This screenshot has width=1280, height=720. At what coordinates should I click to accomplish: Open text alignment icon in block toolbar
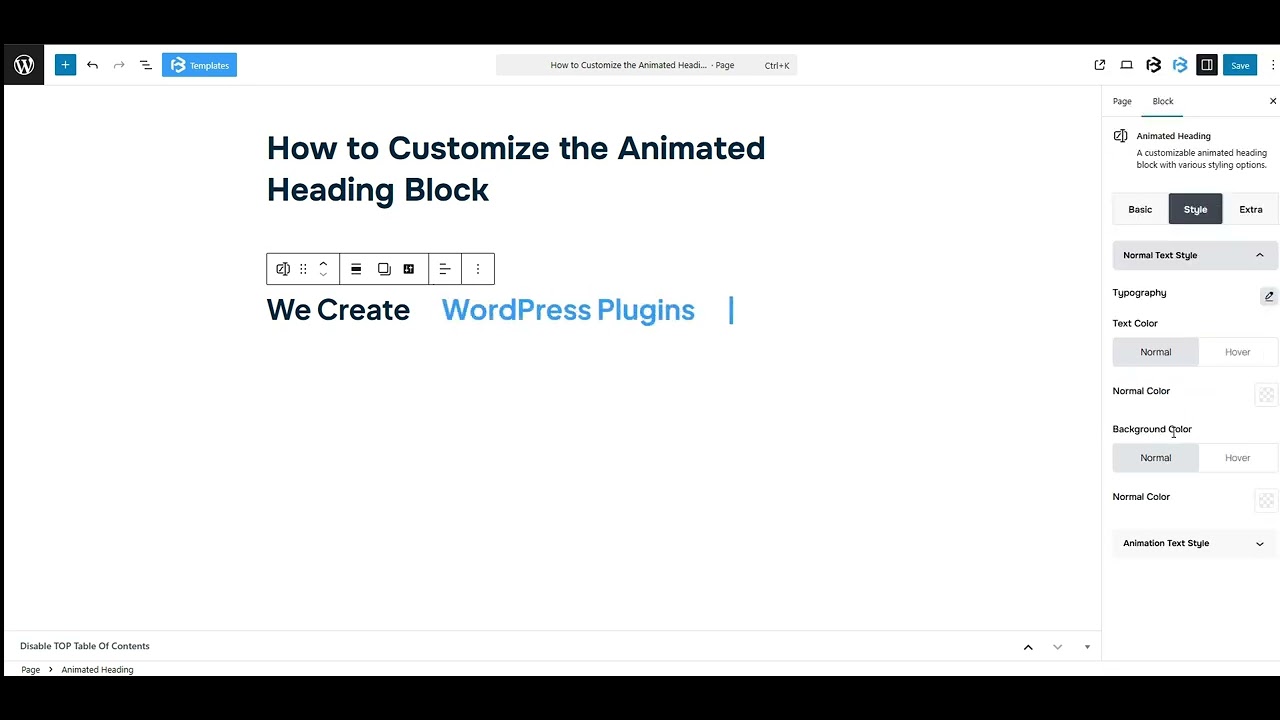tap(445, 268)
